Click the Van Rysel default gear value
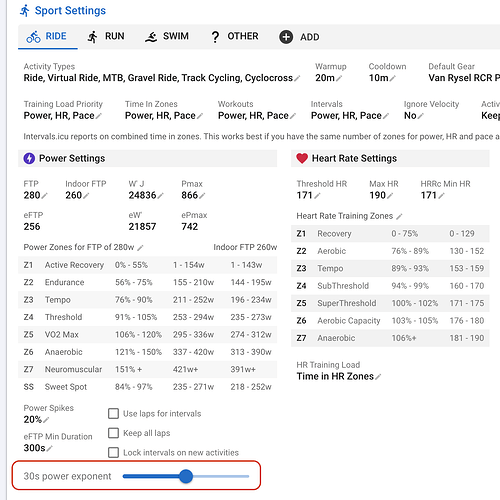 point(464,78)
